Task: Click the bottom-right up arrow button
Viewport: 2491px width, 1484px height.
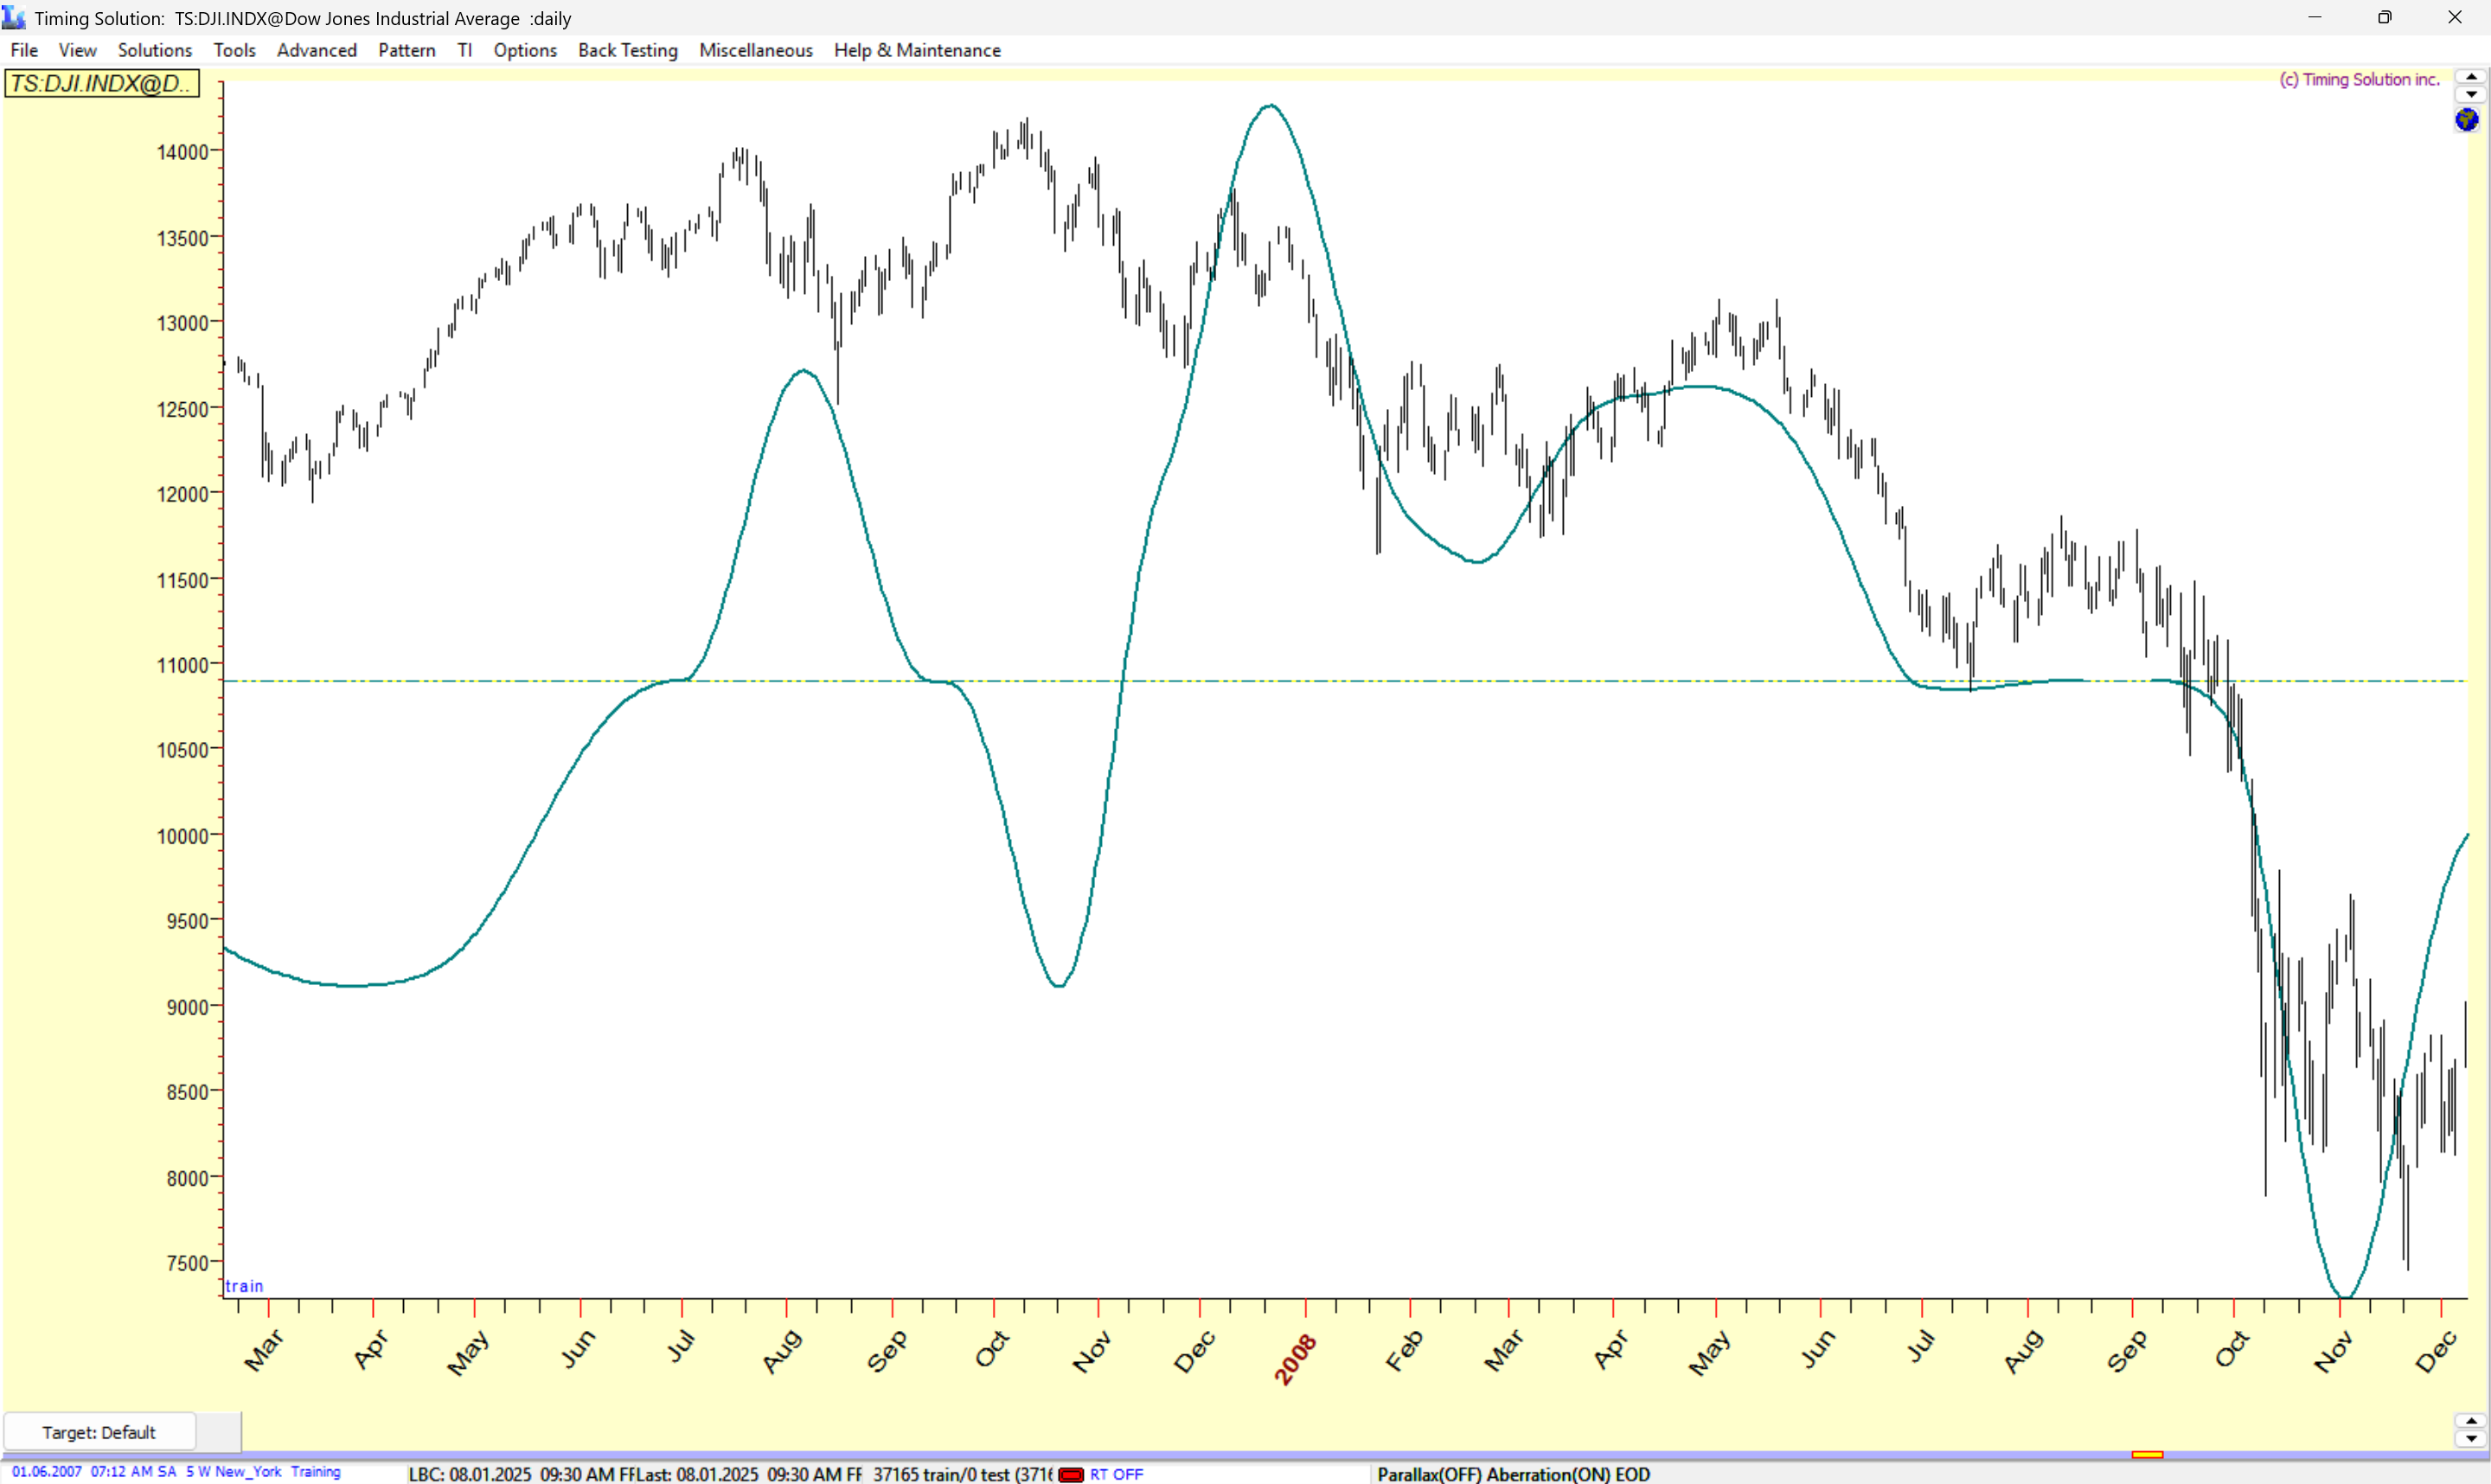Action: pyautogui.click(x=2471, y=1421)
